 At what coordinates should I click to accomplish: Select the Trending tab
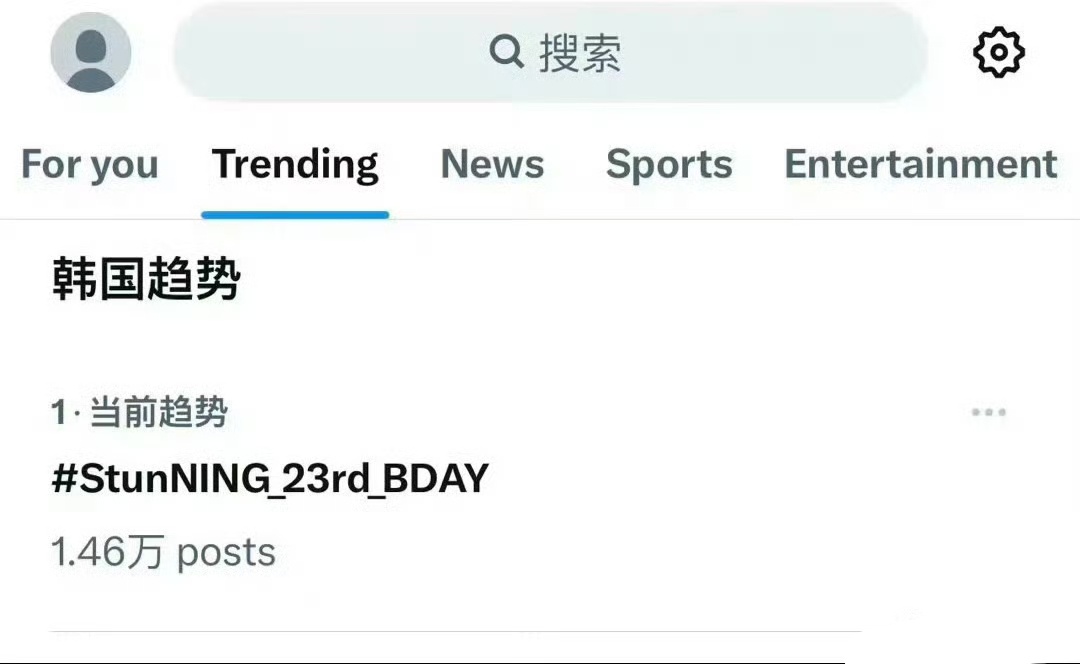[x=295, y=164]
